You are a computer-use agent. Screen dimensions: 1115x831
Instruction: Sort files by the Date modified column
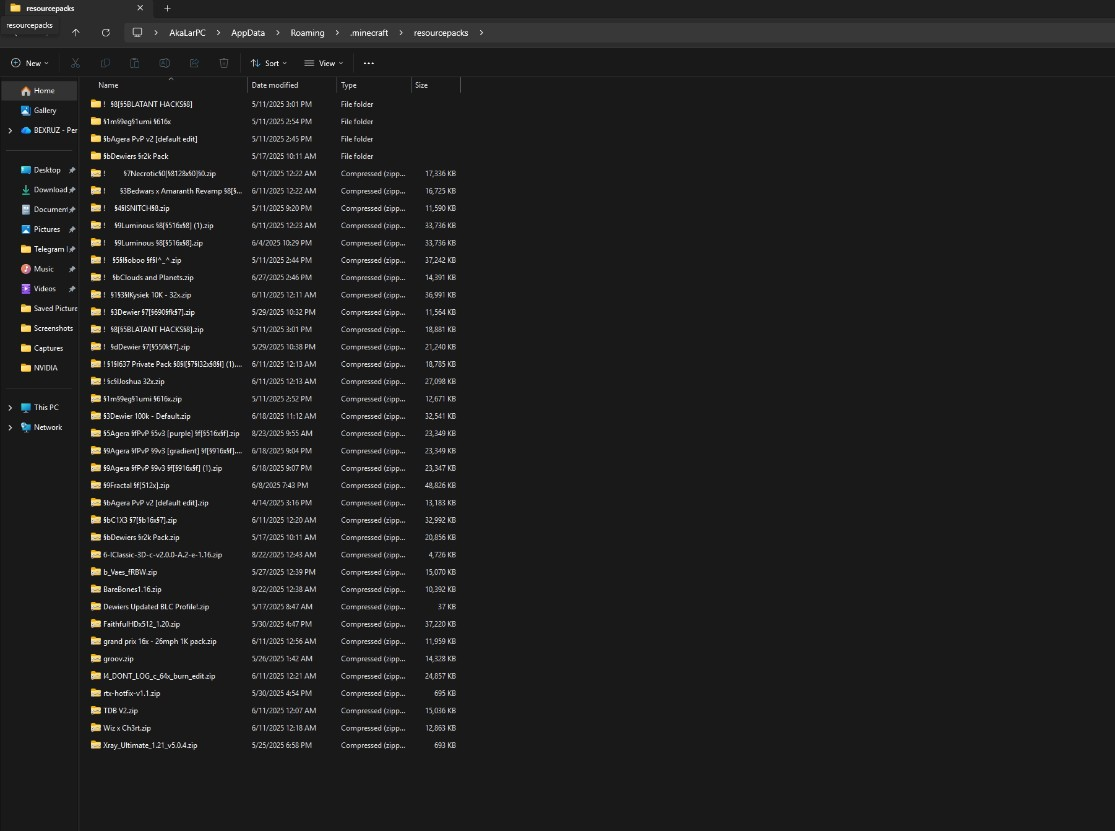coord(275,85)
